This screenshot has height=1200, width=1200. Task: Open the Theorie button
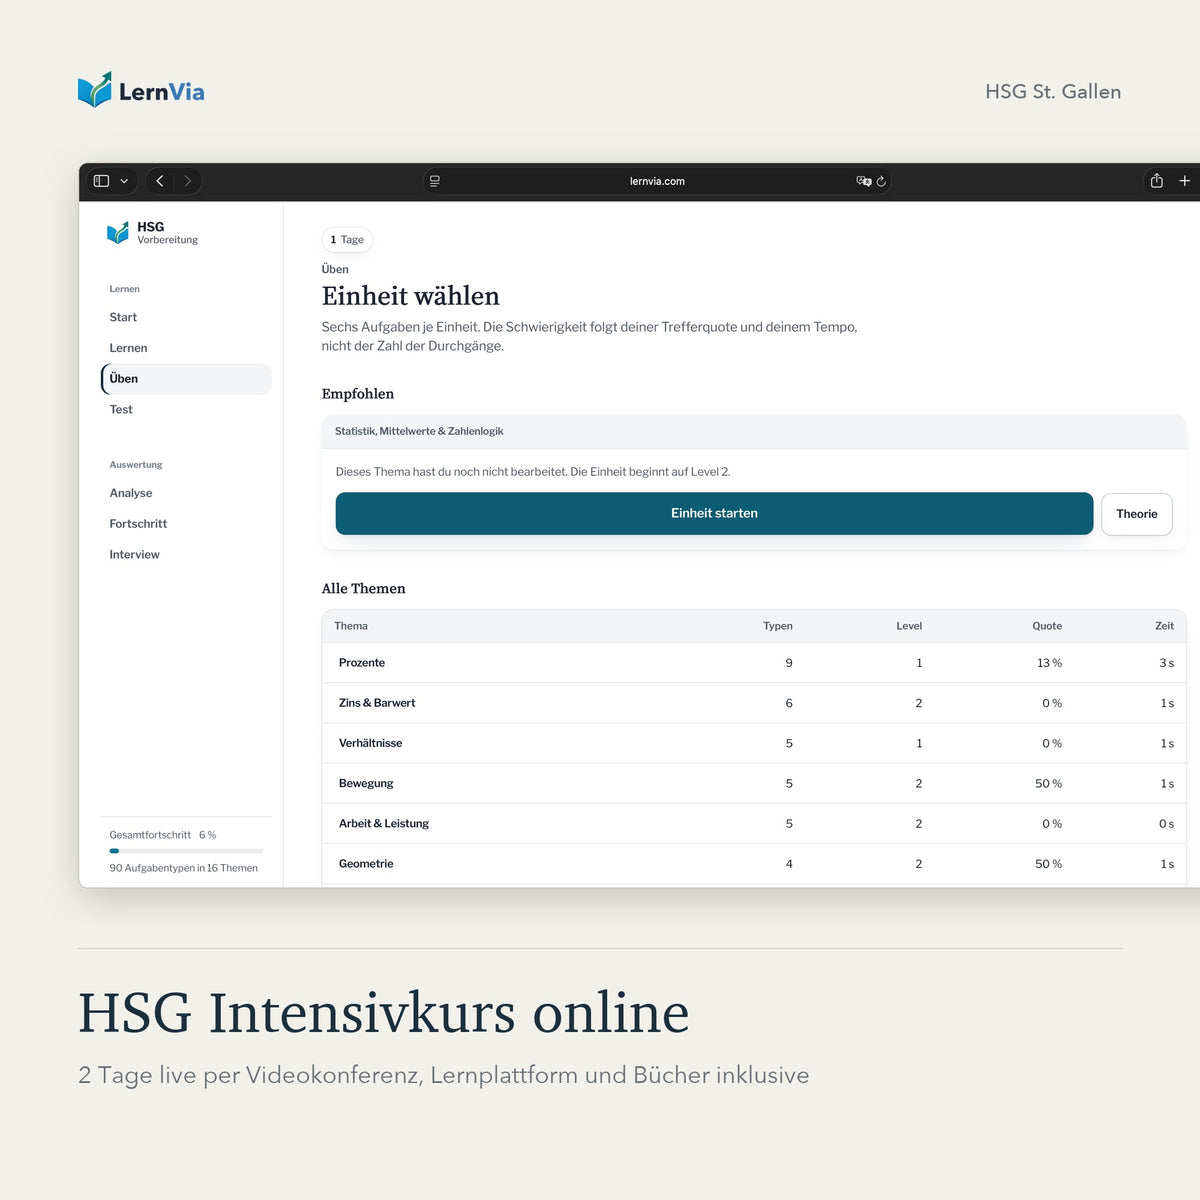point(1137,514)
